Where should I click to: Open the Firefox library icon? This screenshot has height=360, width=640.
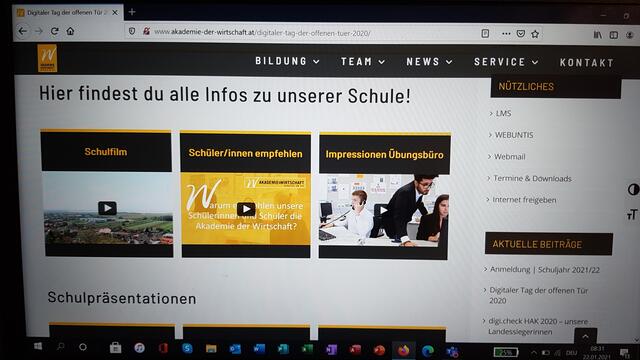598,35
